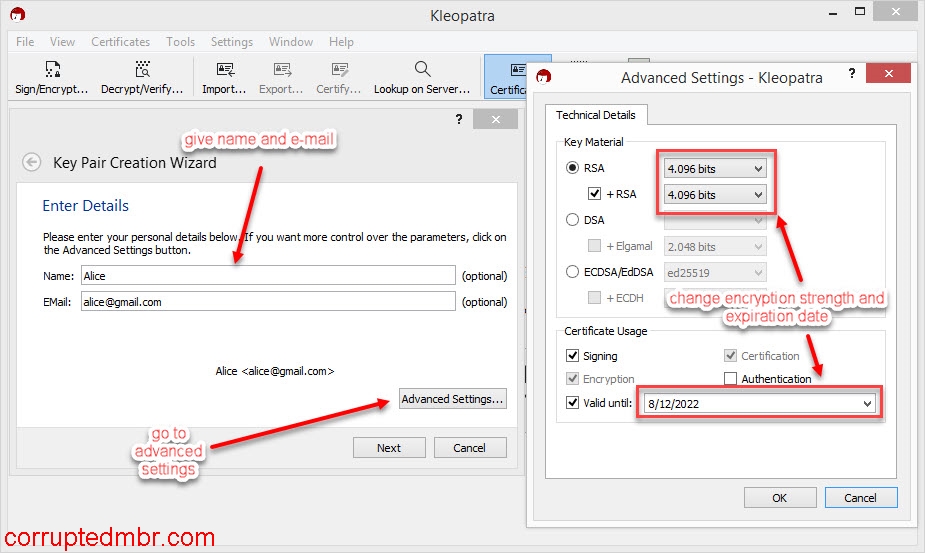This screenshot has height=553, width=925.
Task: Click the wizard help question mark
Action: (459, 119)
